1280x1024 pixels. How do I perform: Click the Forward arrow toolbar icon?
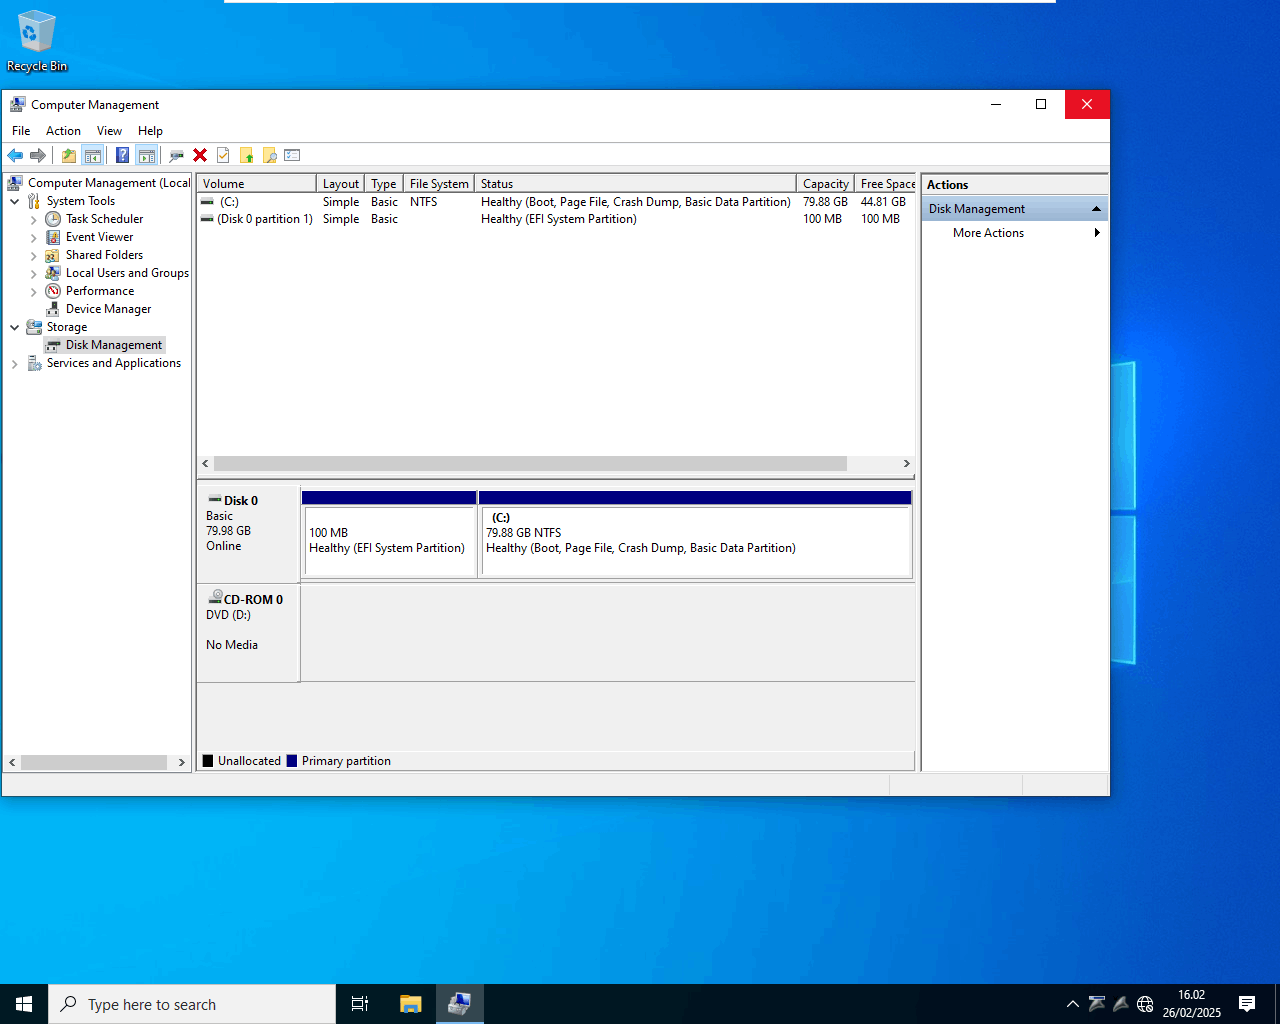38,155
